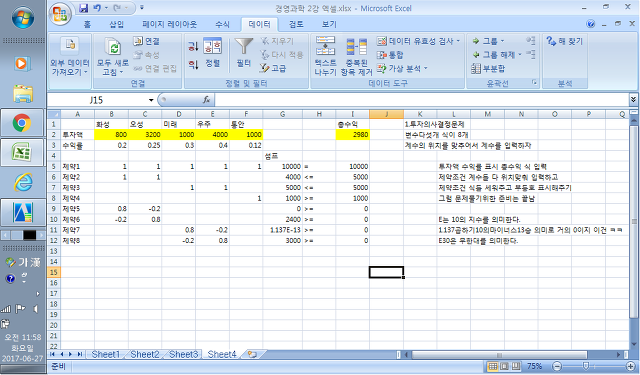This screenshot has width=640, height=375.
Task: Expand 데이터 유효성 검사 dropdown arrow
Action: click(x=458, y=41)
